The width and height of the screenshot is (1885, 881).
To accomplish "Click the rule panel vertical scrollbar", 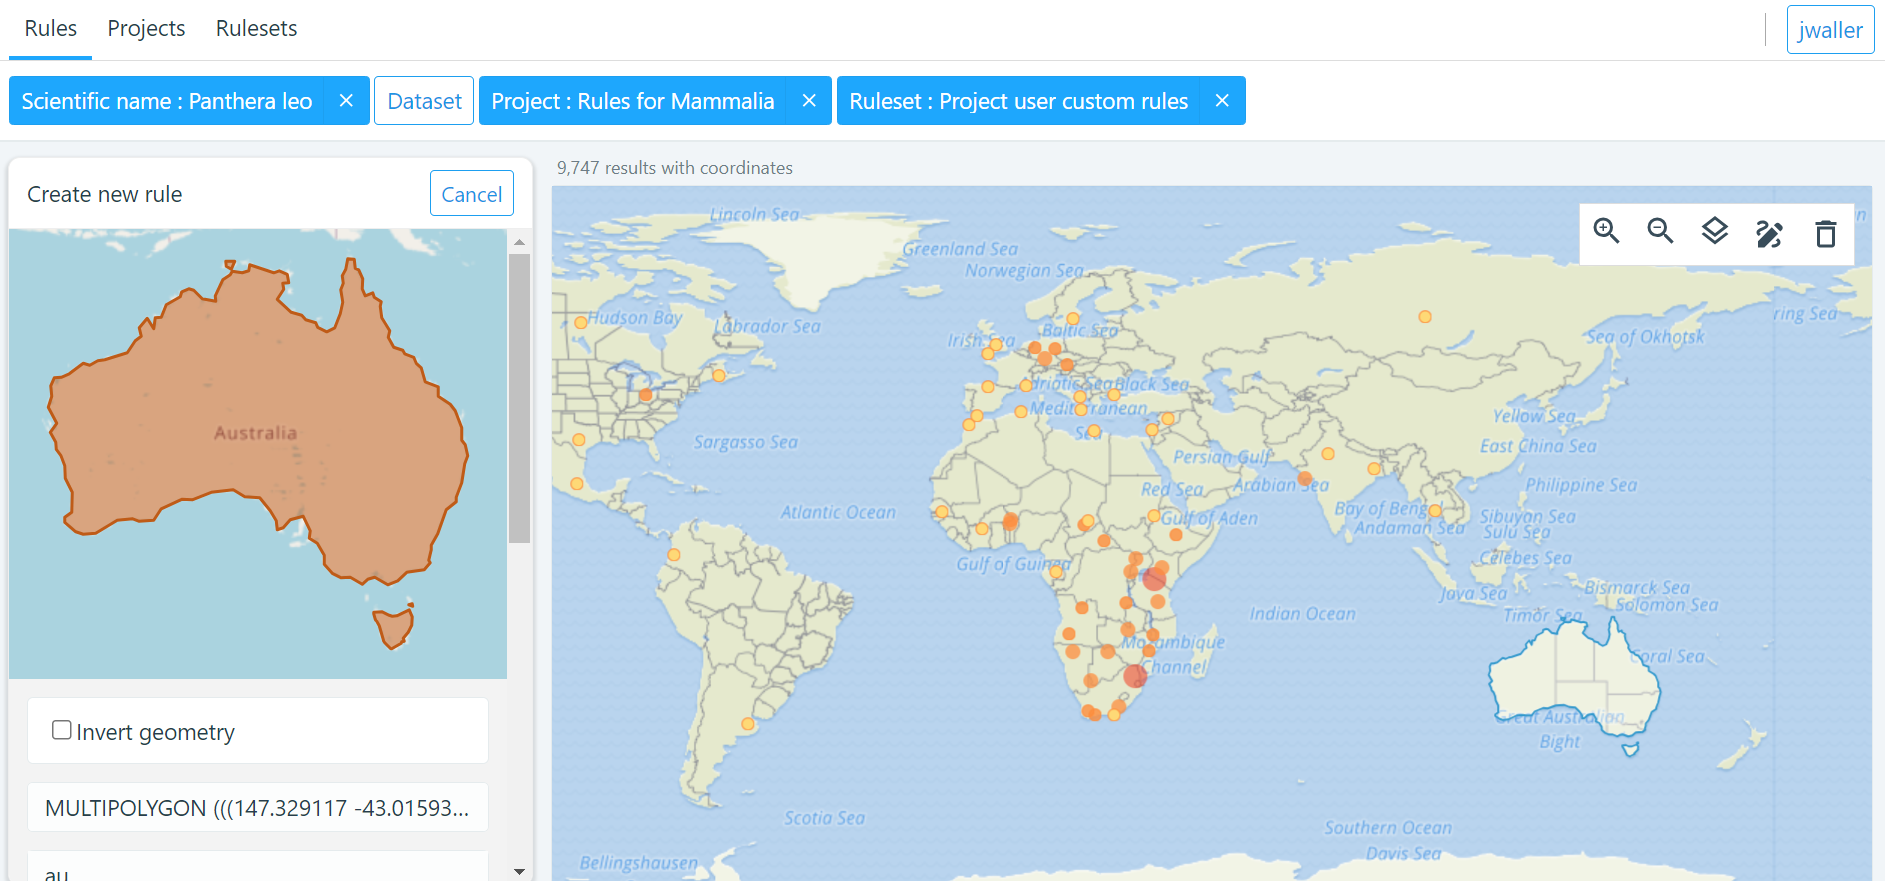I will [x=519, y=400].
